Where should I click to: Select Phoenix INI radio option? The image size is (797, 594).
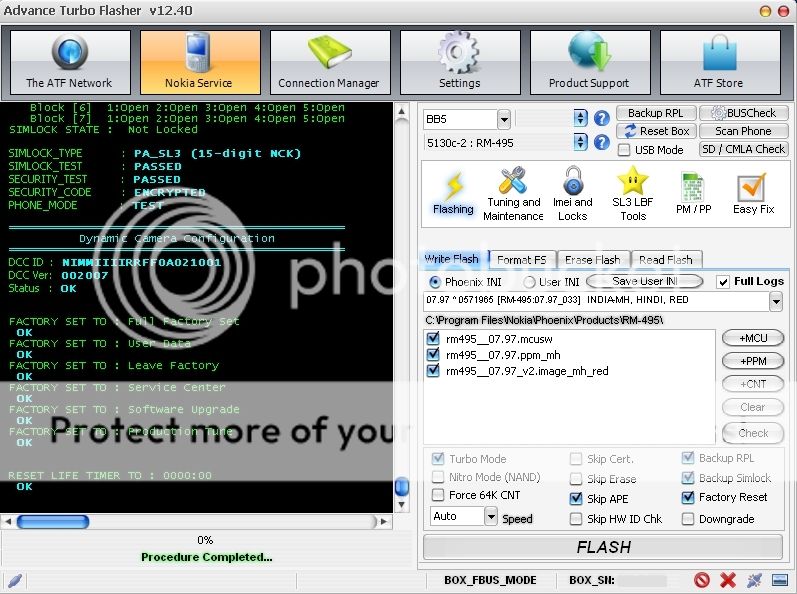435,282
